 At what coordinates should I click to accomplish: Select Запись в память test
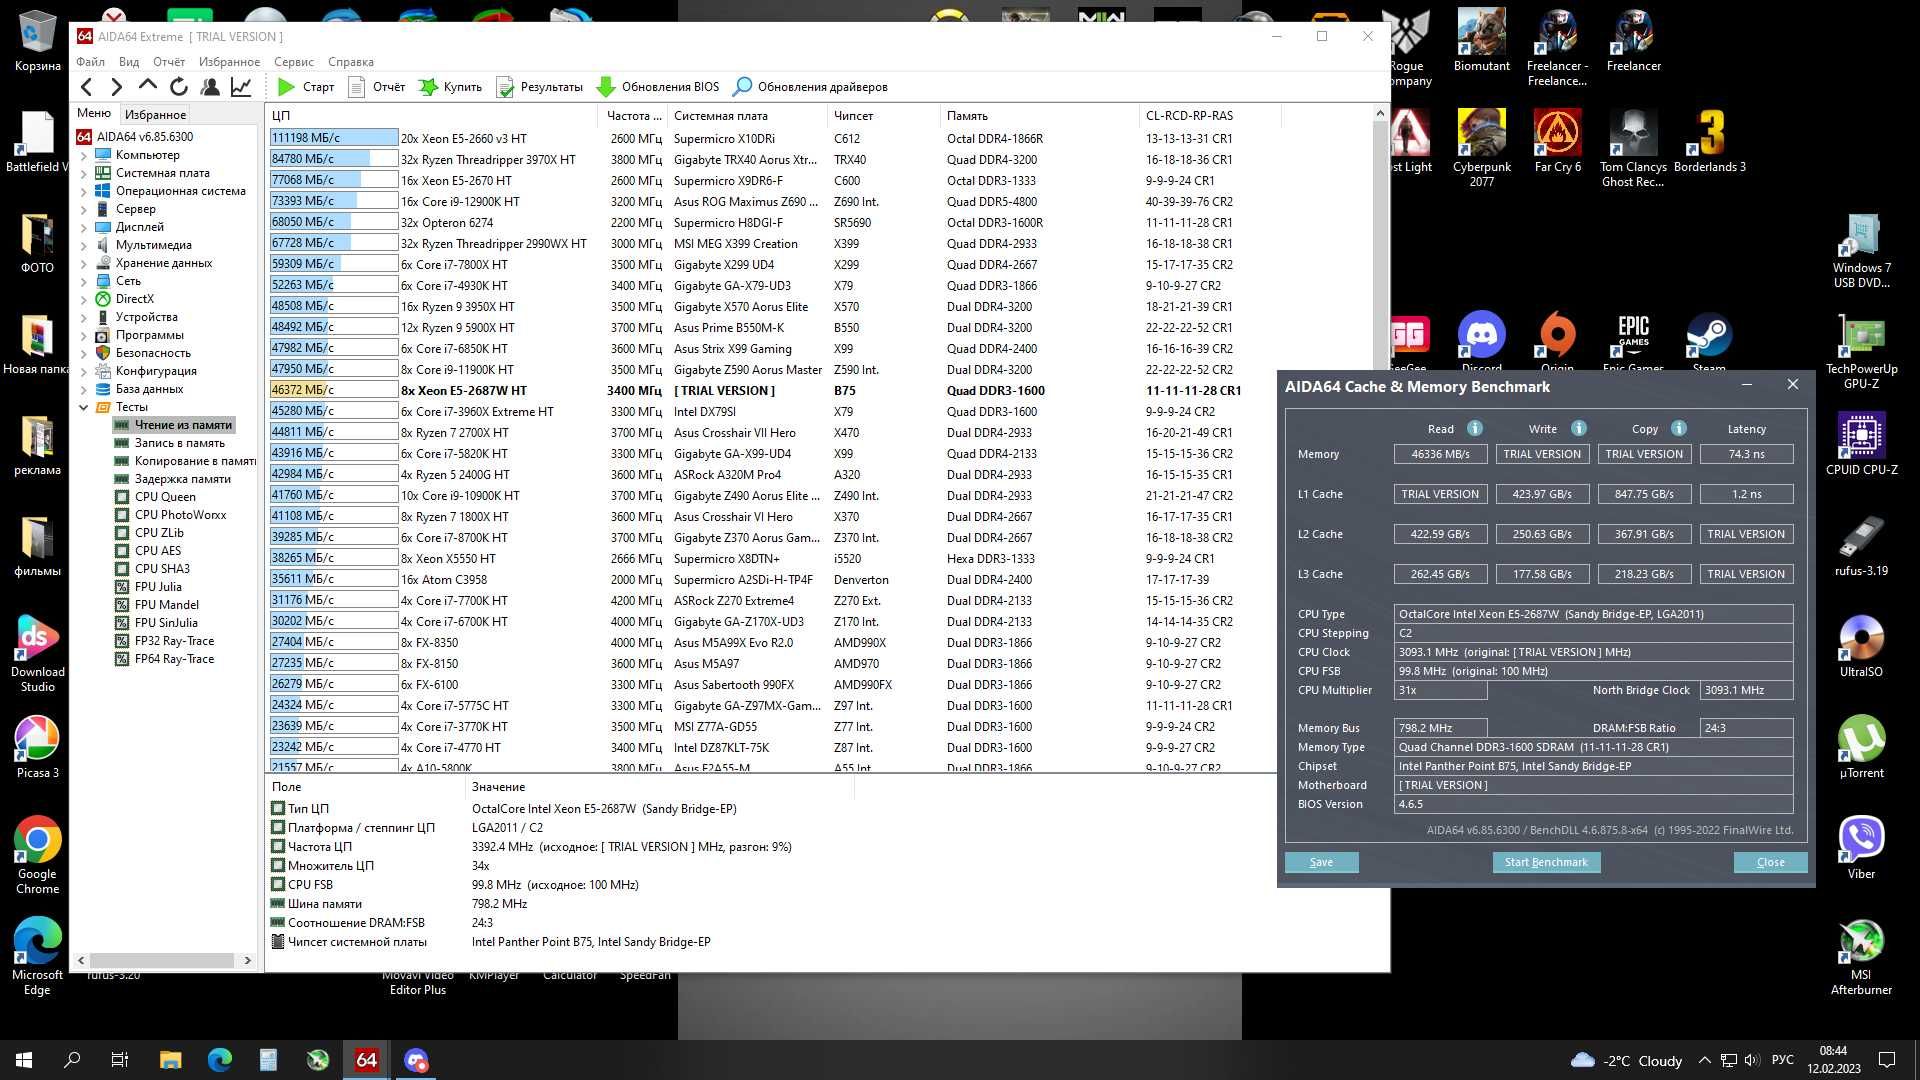point(179,443)
